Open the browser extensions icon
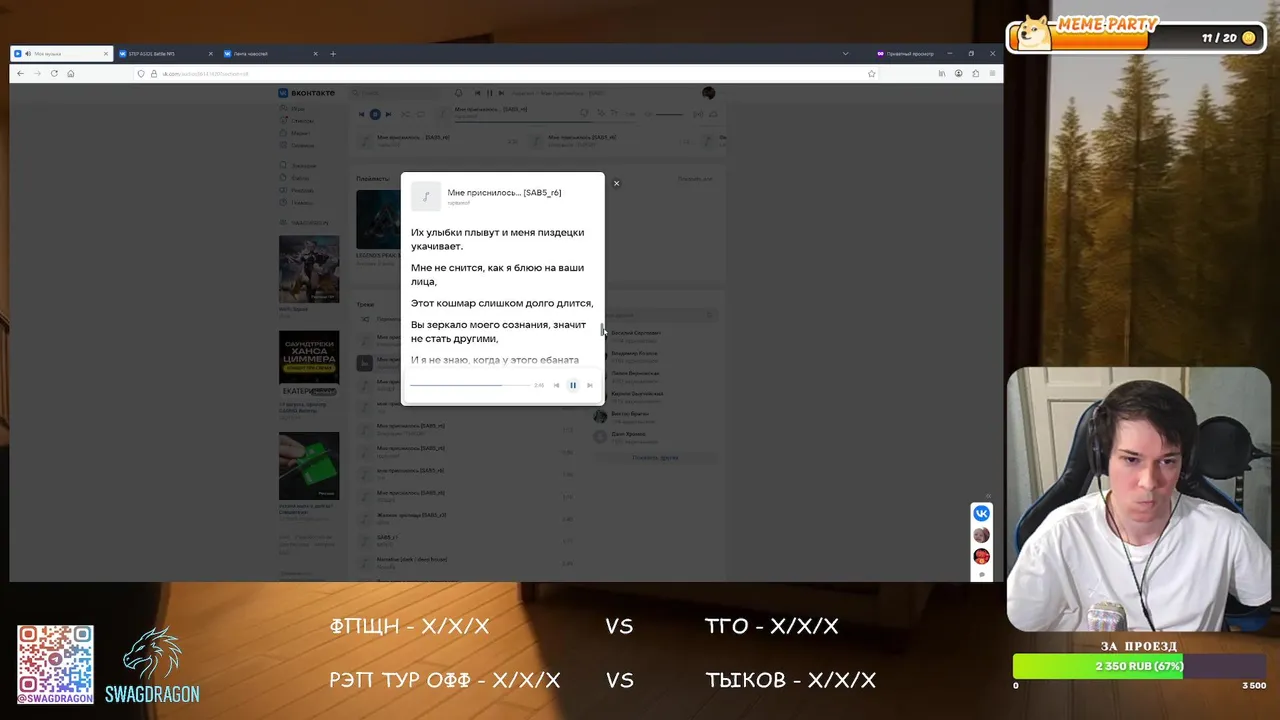 (x=975, y=73)
